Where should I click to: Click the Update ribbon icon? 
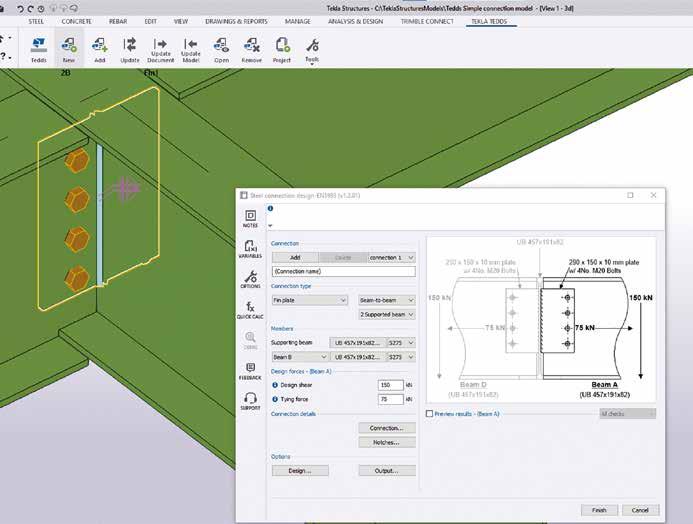point(129,49)
